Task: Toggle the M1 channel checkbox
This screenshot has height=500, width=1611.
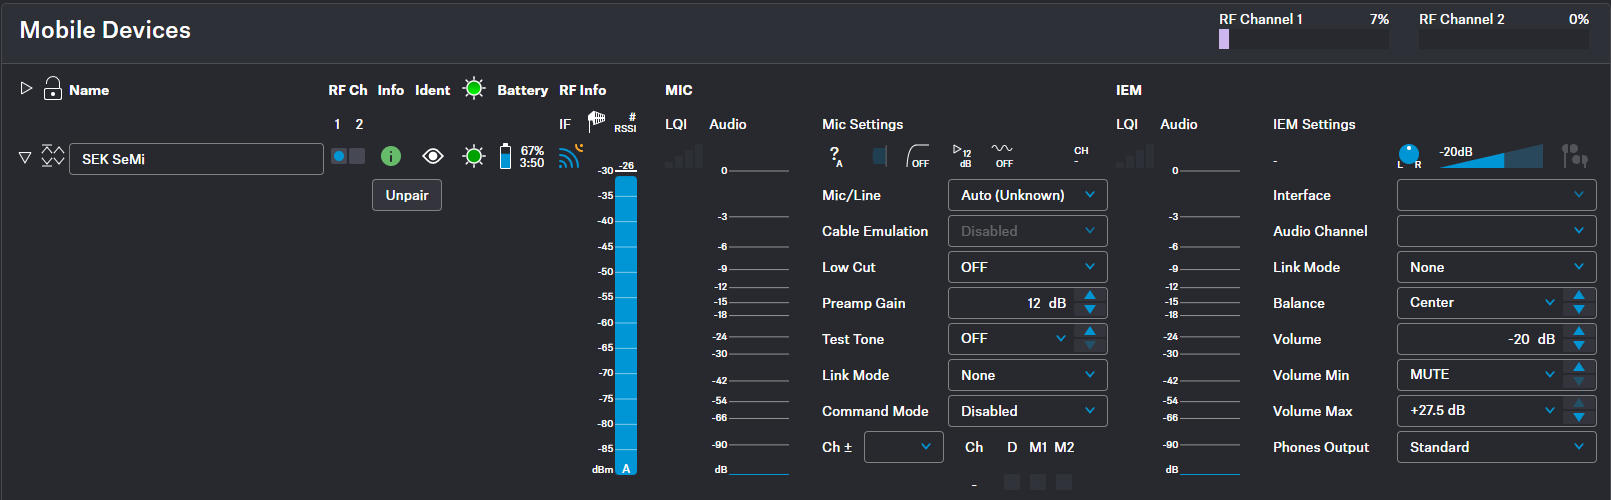Action: (x=1038, y=482)
